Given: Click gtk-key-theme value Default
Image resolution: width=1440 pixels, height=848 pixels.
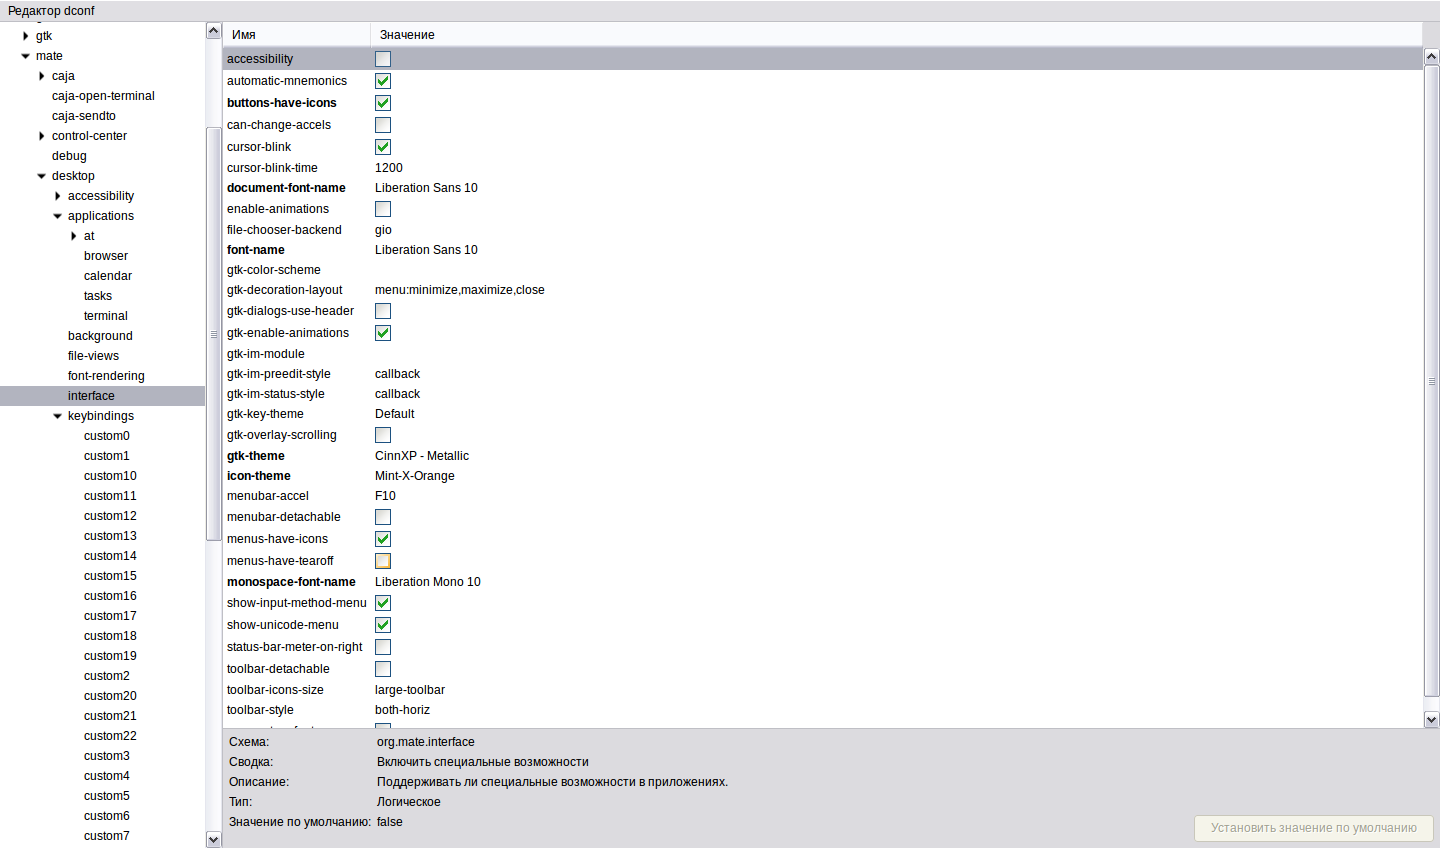Looking at the screenshot, I should click(395, 414).
